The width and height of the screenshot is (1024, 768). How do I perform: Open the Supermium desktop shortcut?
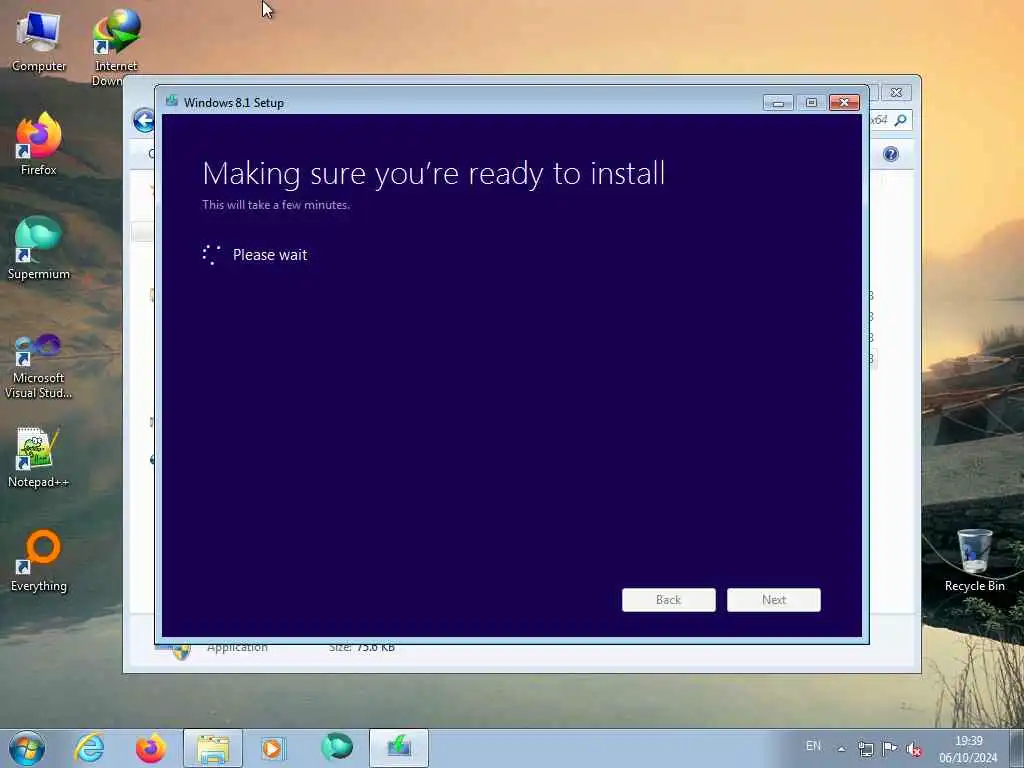(39, 248)
